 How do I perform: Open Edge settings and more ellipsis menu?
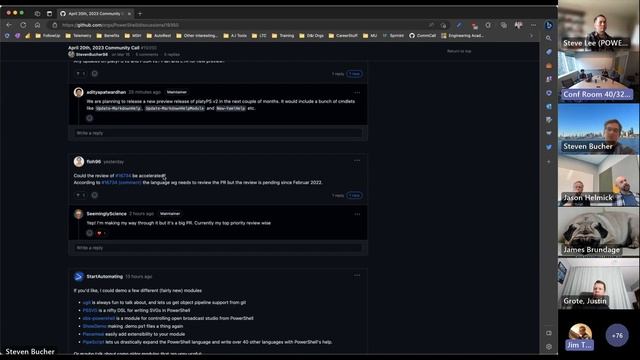click(x=533, y=25)
